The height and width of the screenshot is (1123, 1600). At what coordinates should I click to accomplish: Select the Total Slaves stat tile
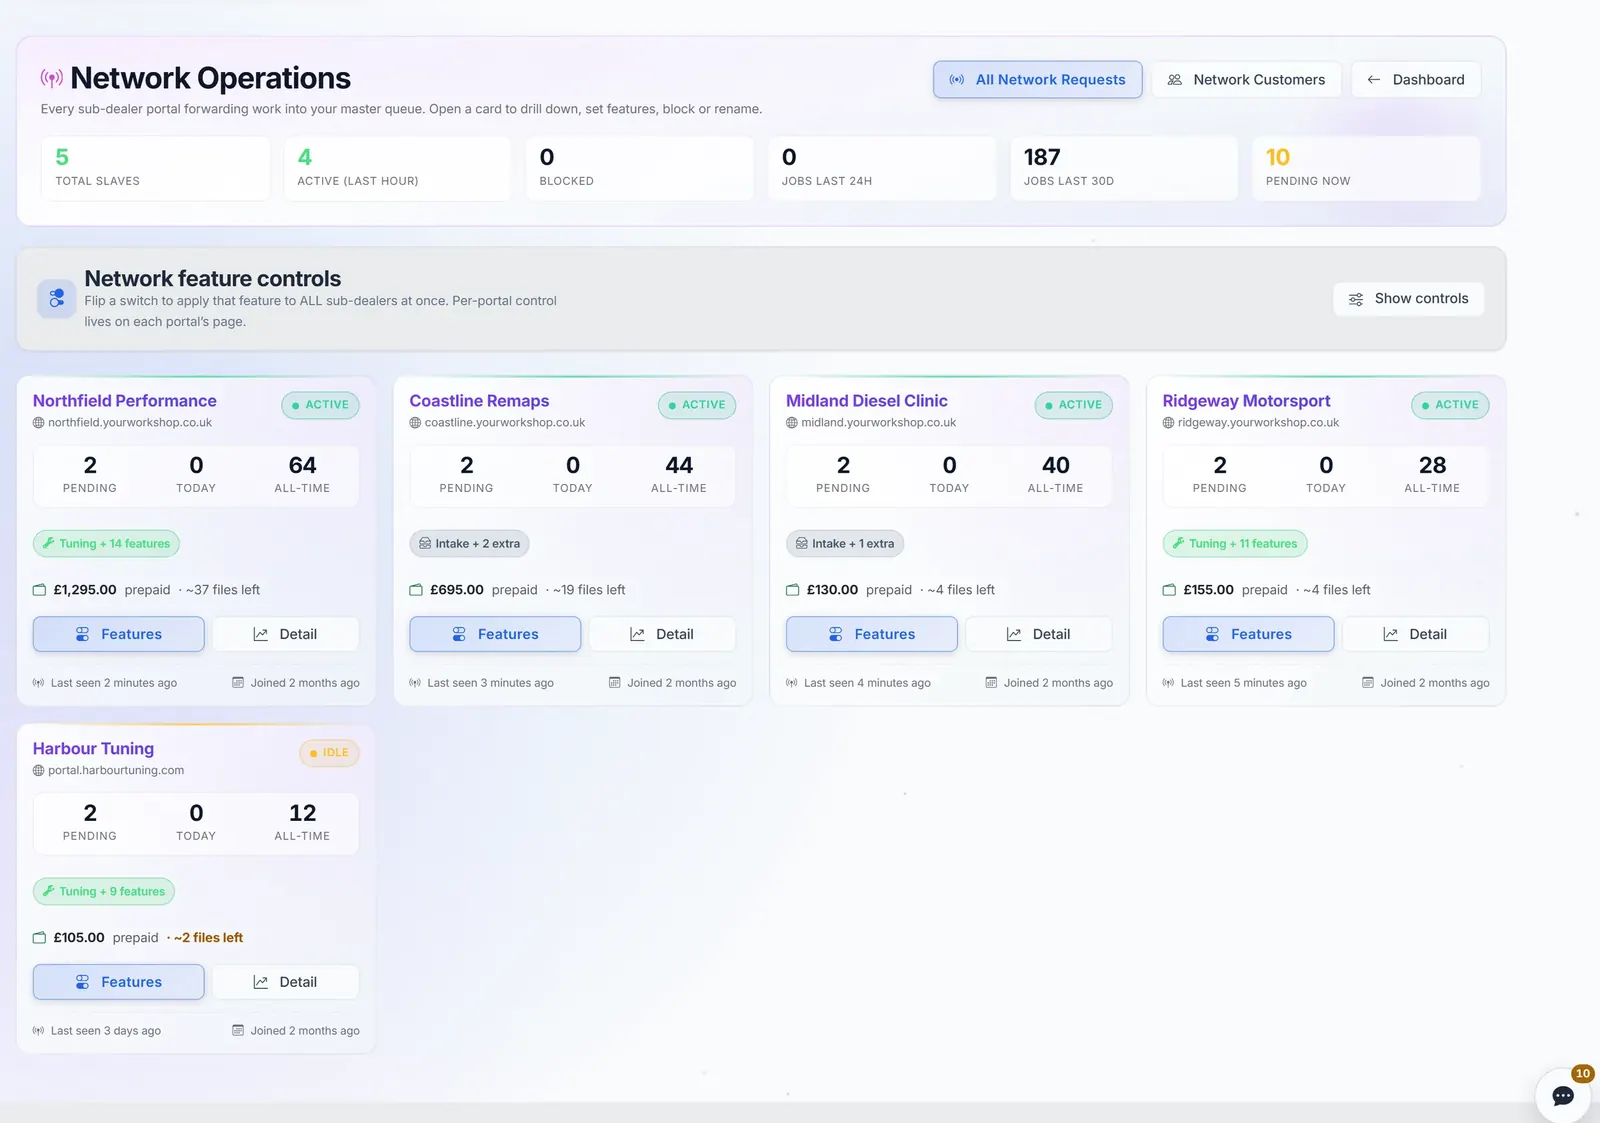pyautogui.click(x=156, y=168)
